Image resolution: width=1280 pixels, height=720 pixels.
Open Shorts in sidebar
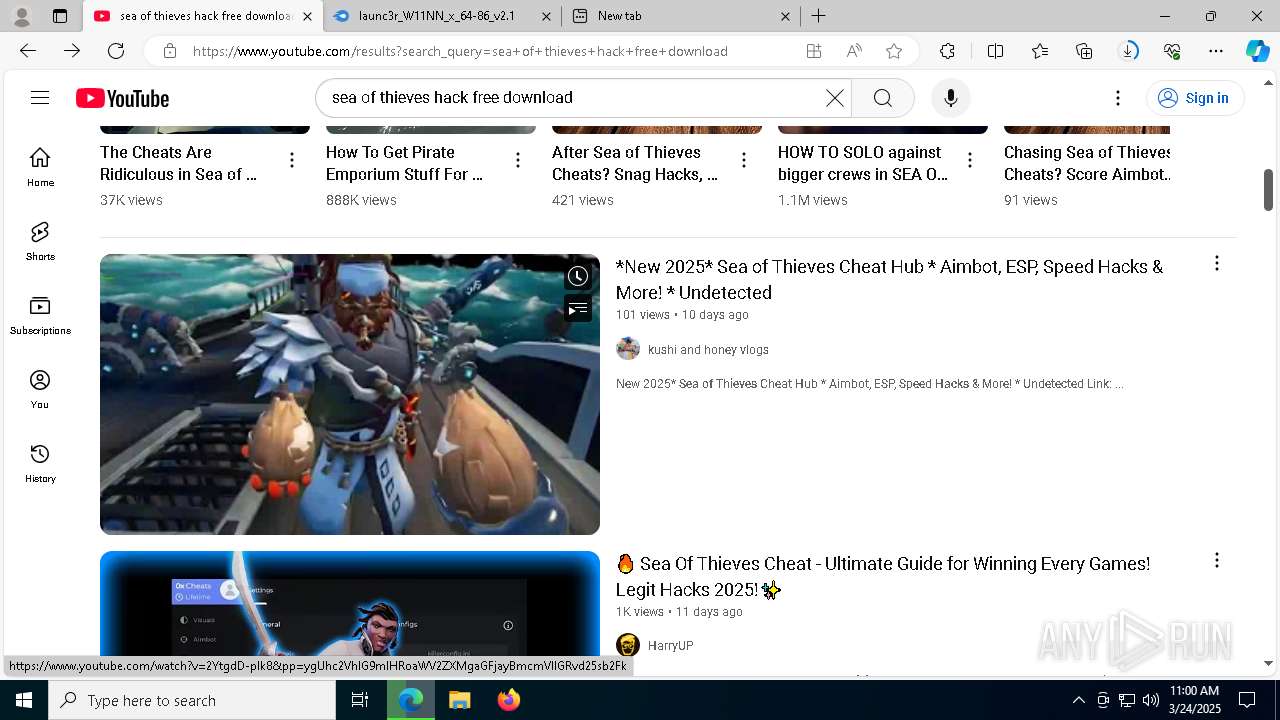click(x=40, y=241)
